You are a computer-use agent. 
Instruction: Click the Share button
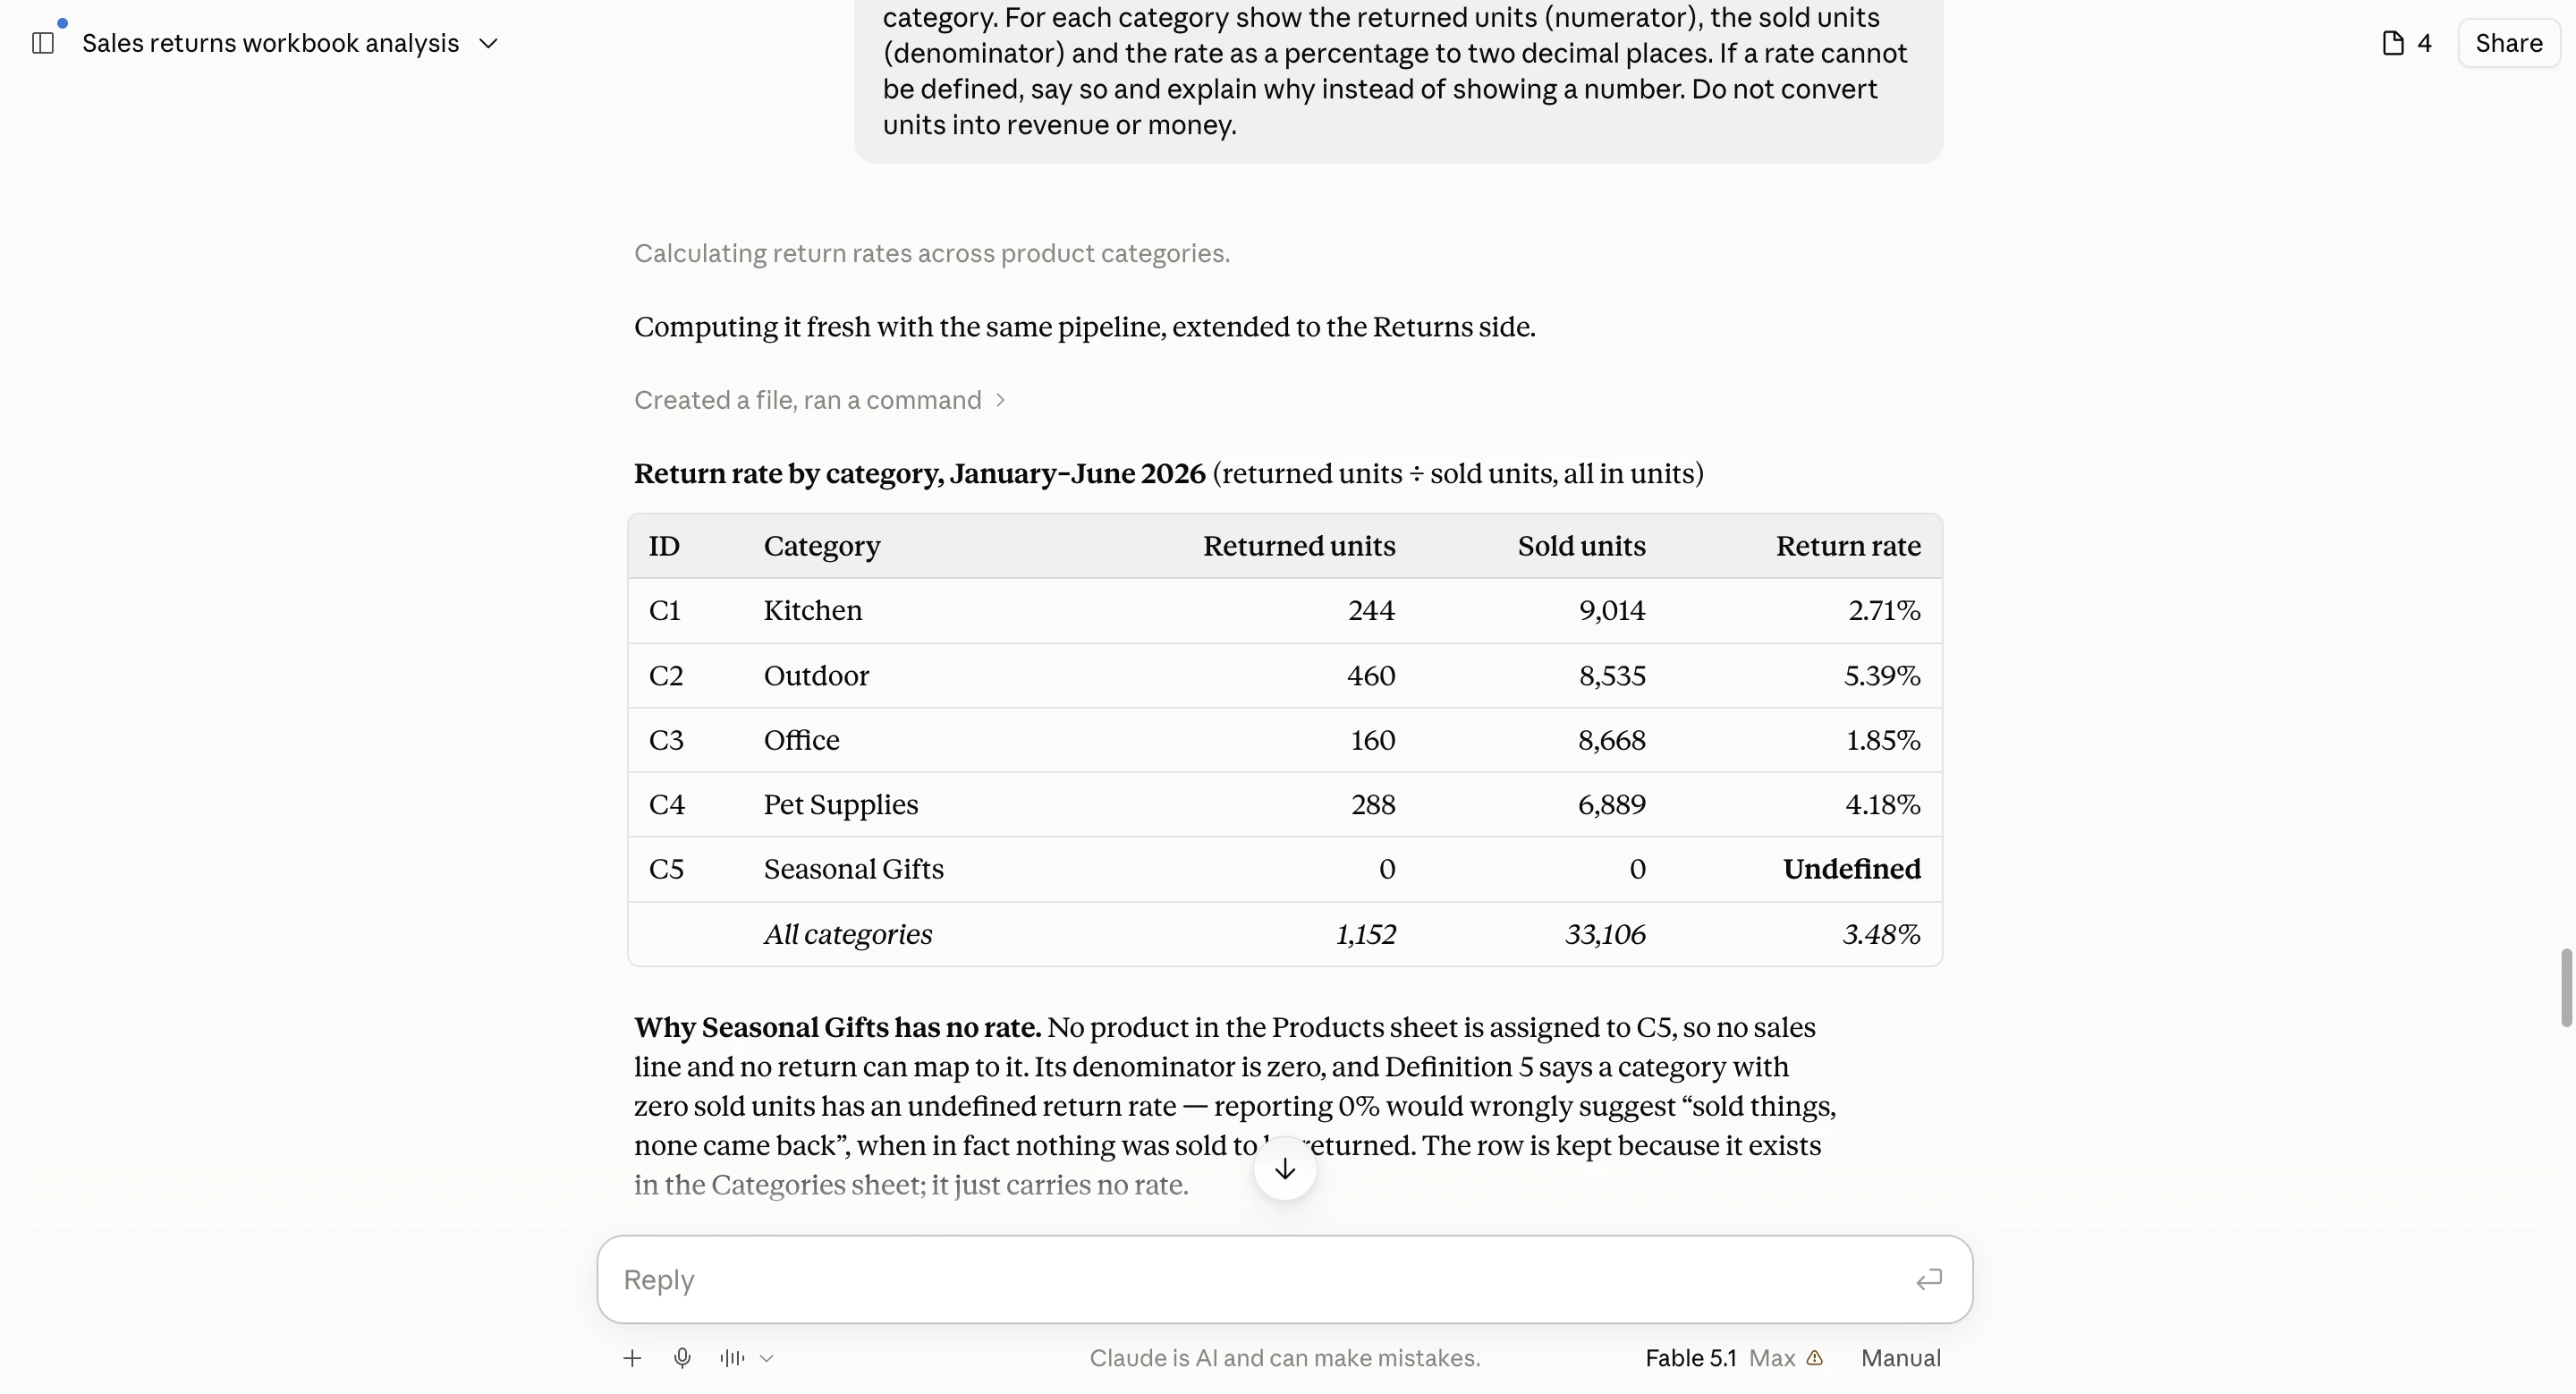click(x=2508, y=43)
